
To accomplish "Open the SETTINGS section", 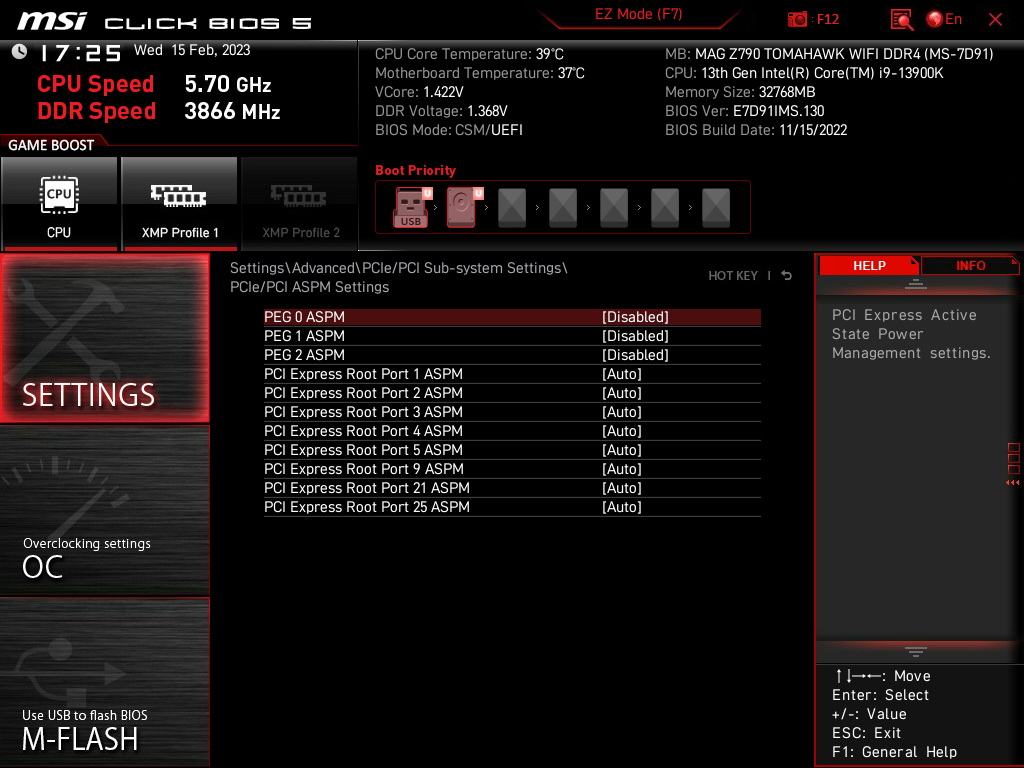I will pos(105,338).
